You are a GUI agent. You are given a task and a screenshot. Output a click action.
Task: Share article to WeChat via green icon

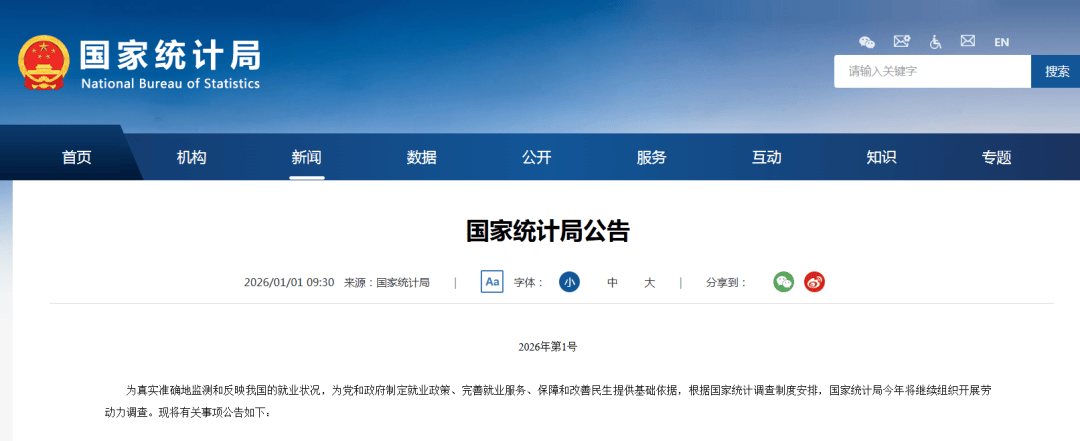click(x=783, y=282)
